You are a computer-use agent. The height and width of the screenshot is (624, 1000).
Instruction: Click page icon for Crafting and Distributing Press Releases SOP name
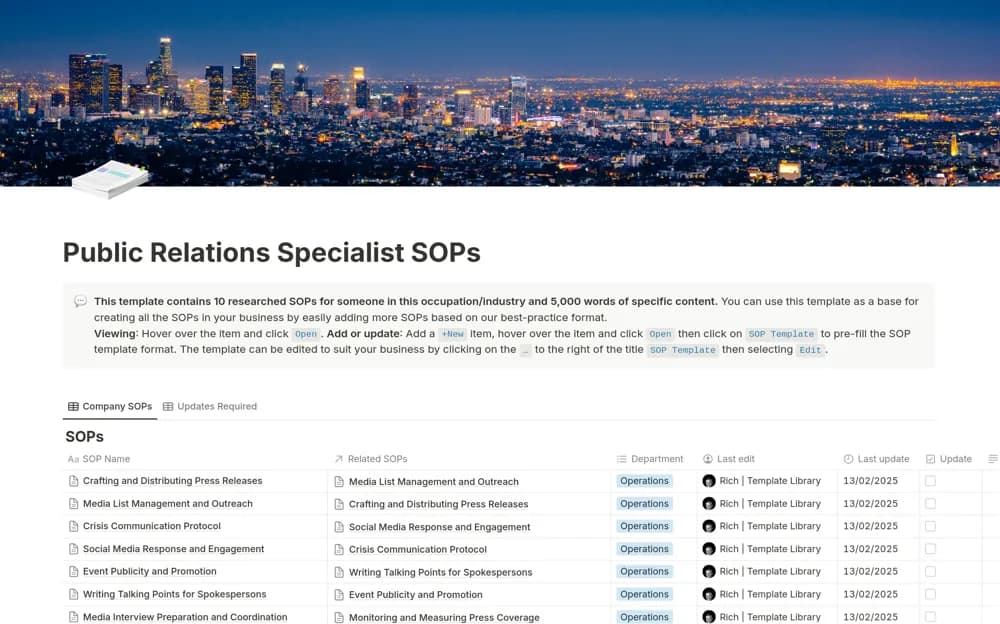73,481
